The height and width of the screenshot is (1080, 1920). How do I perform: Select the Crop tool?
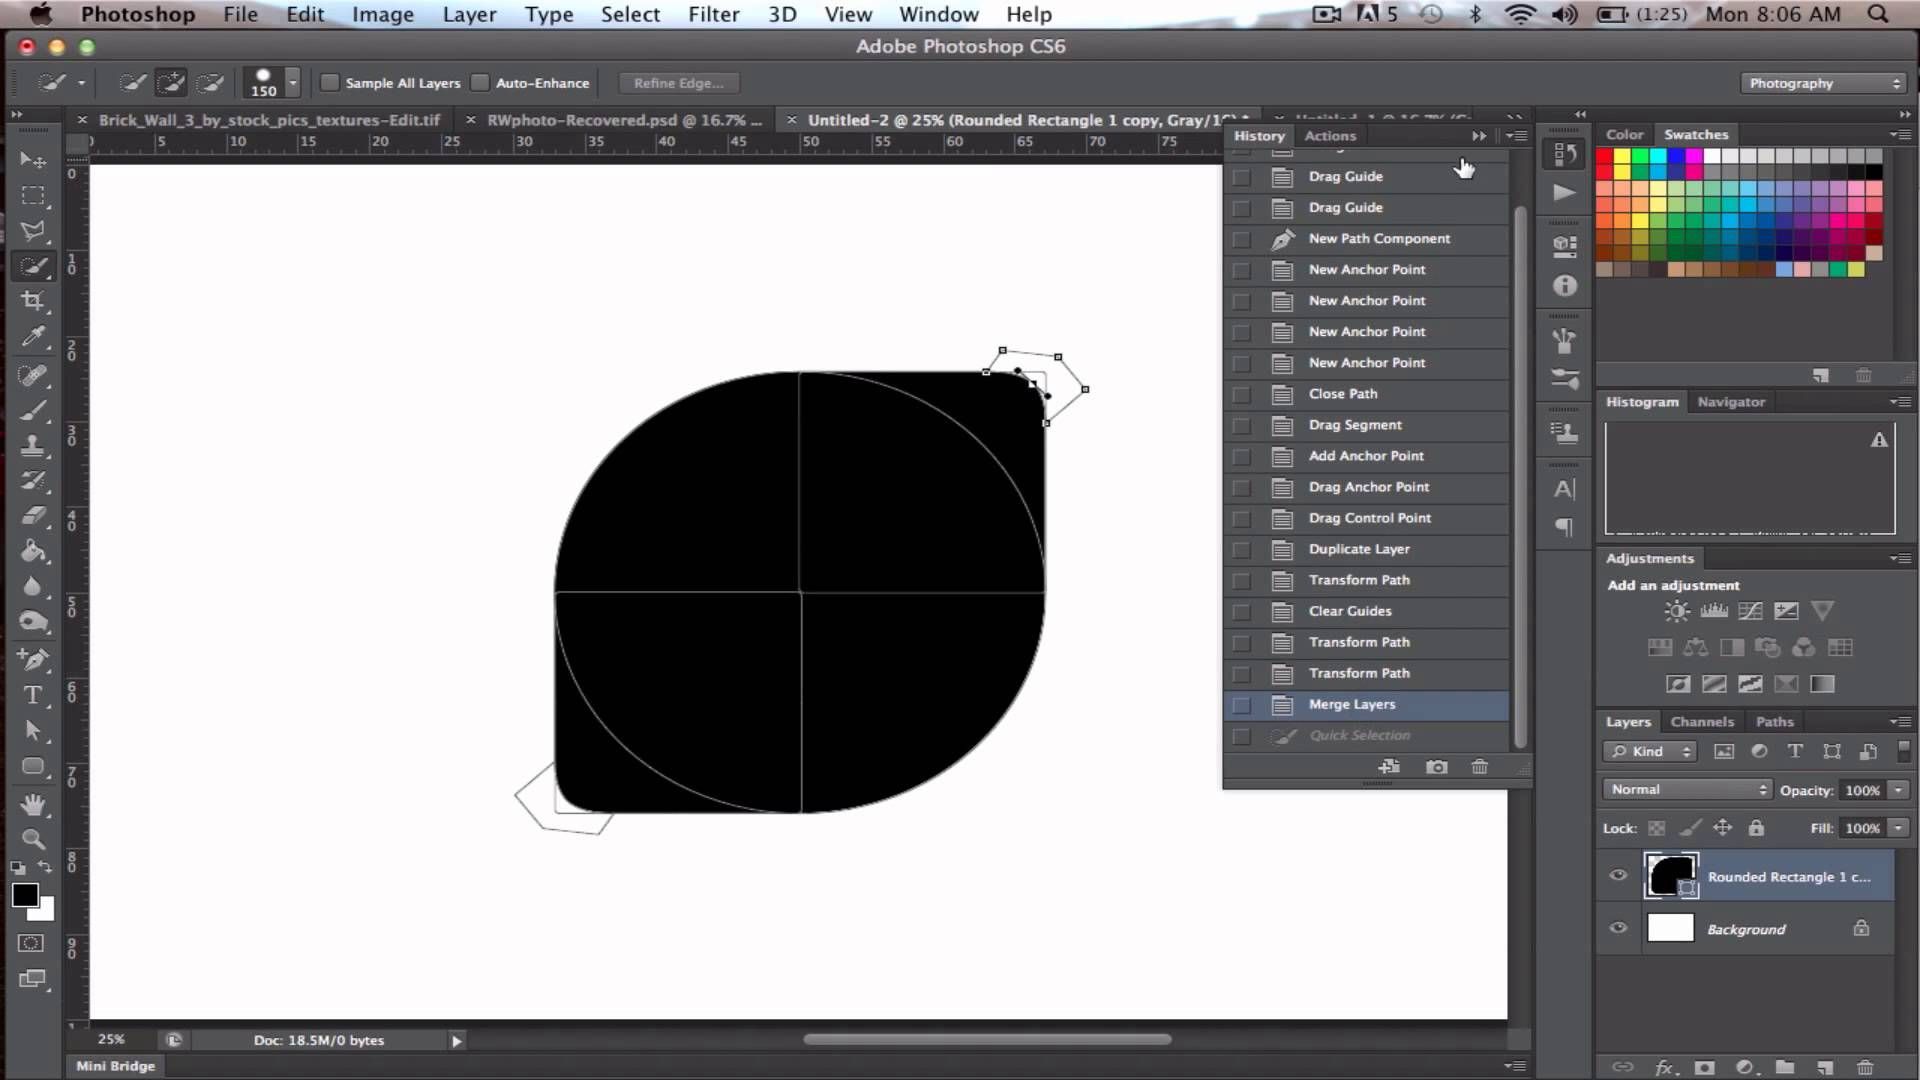click(33, 301)
